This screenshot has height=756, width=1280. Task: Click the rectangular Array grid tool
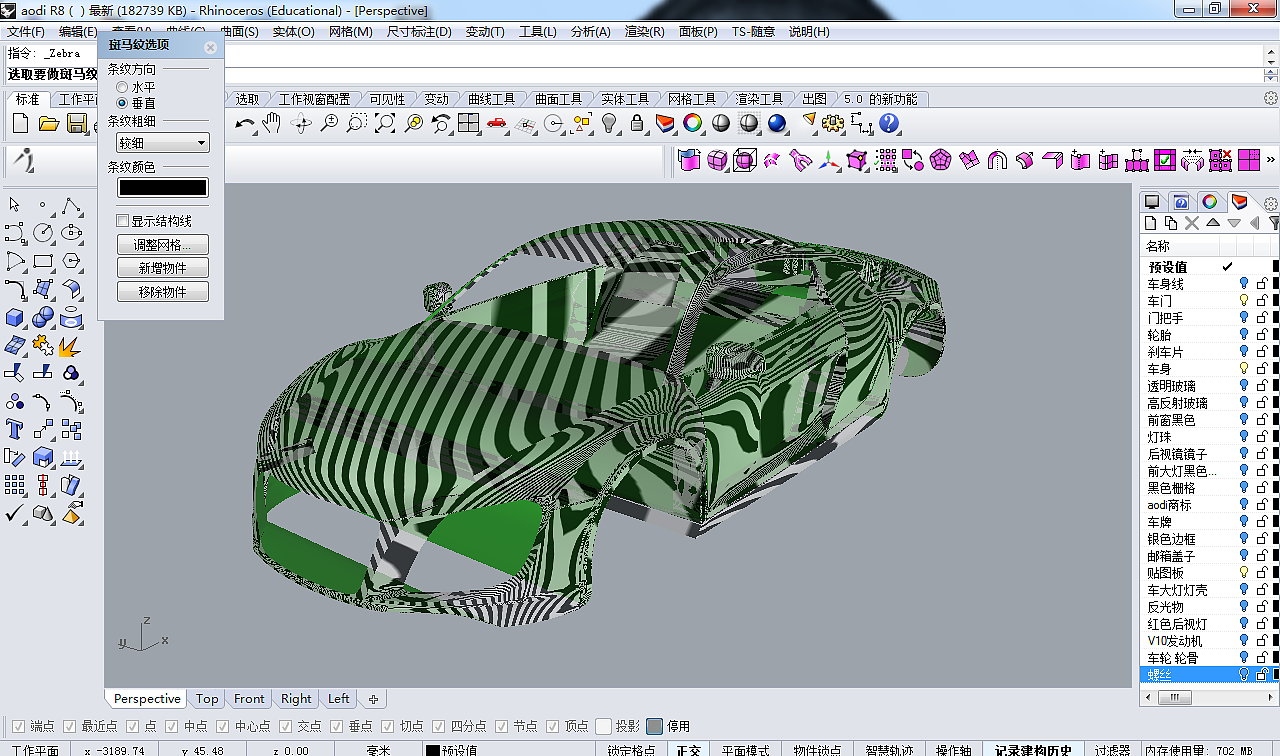tap(15, 485)
